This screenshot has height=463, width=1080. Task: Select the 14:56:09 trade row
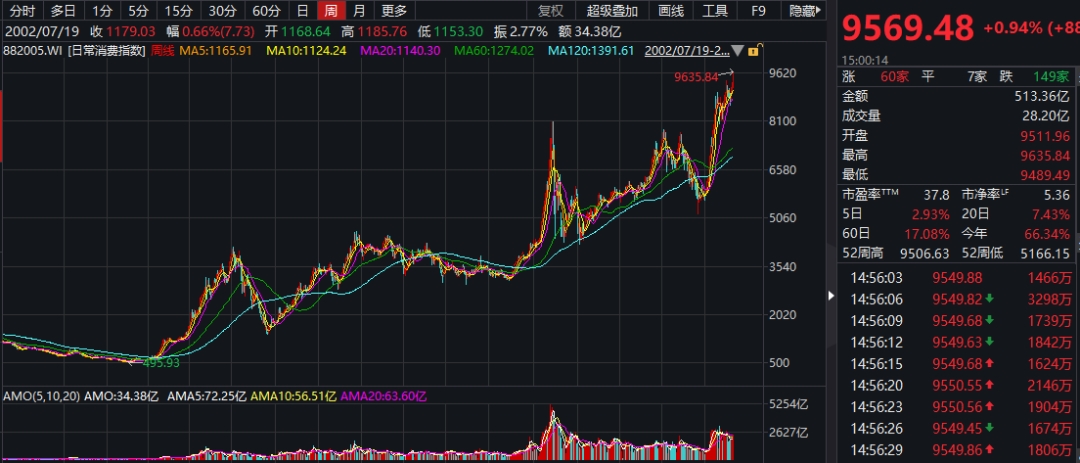point(957,320)
